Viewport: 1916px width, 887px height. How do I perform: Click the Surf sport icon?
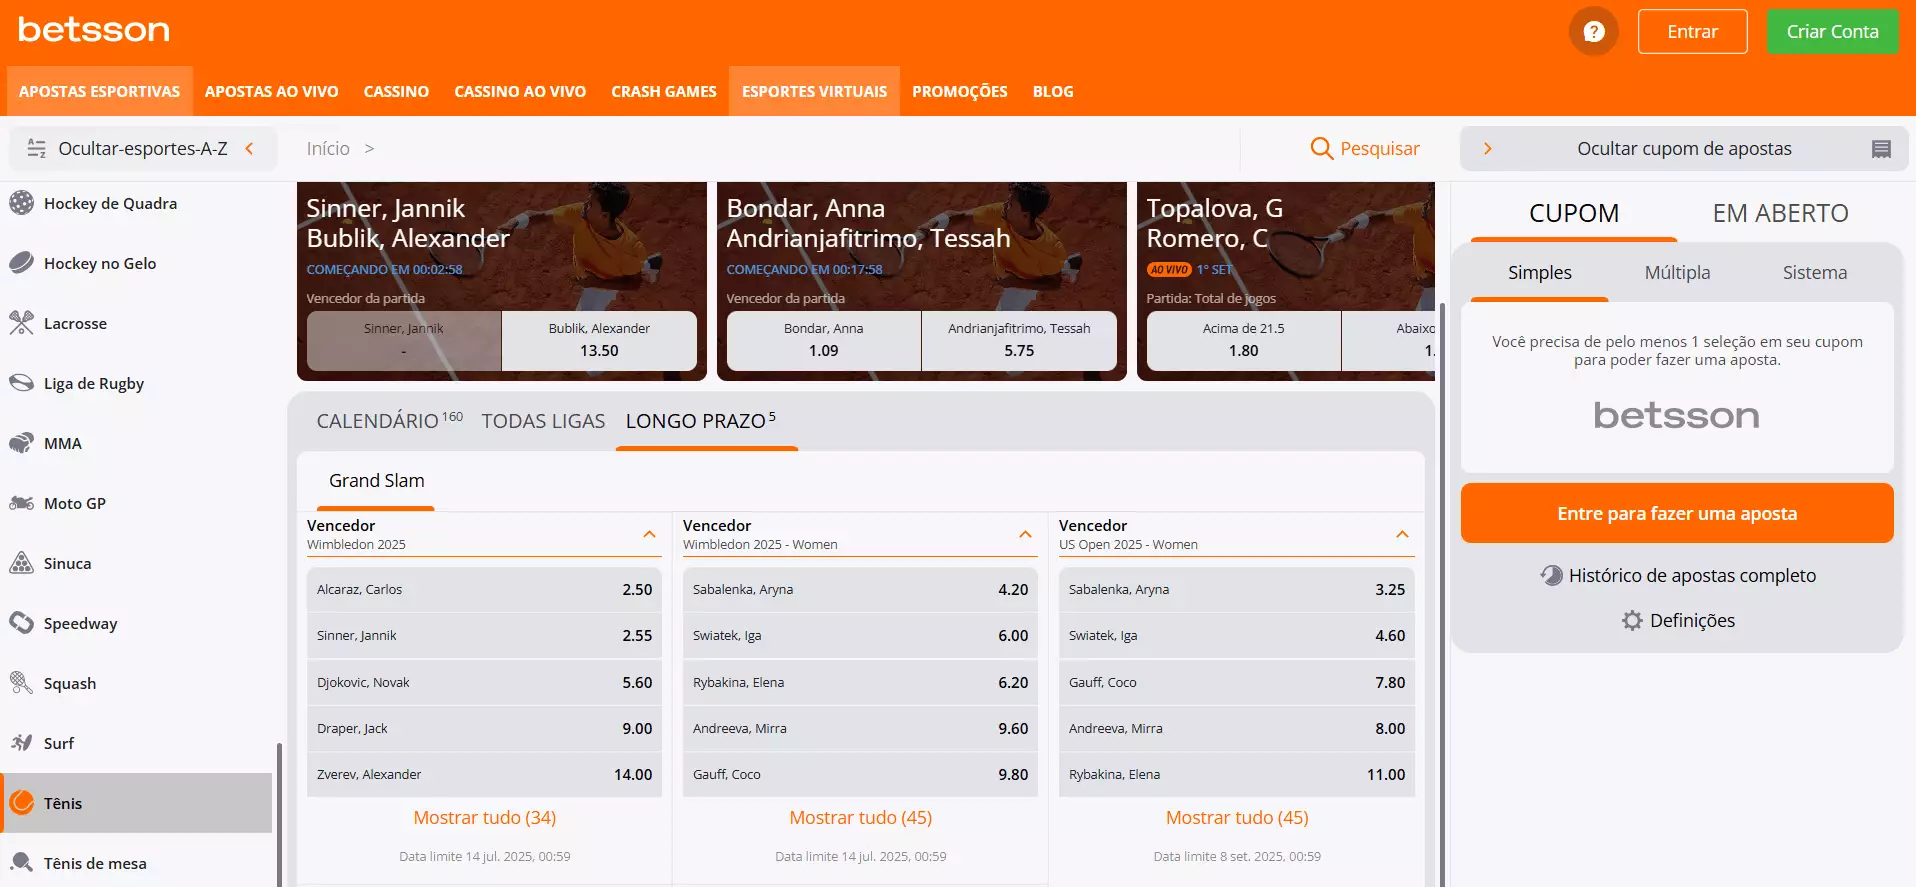click(x=21, y=743)
